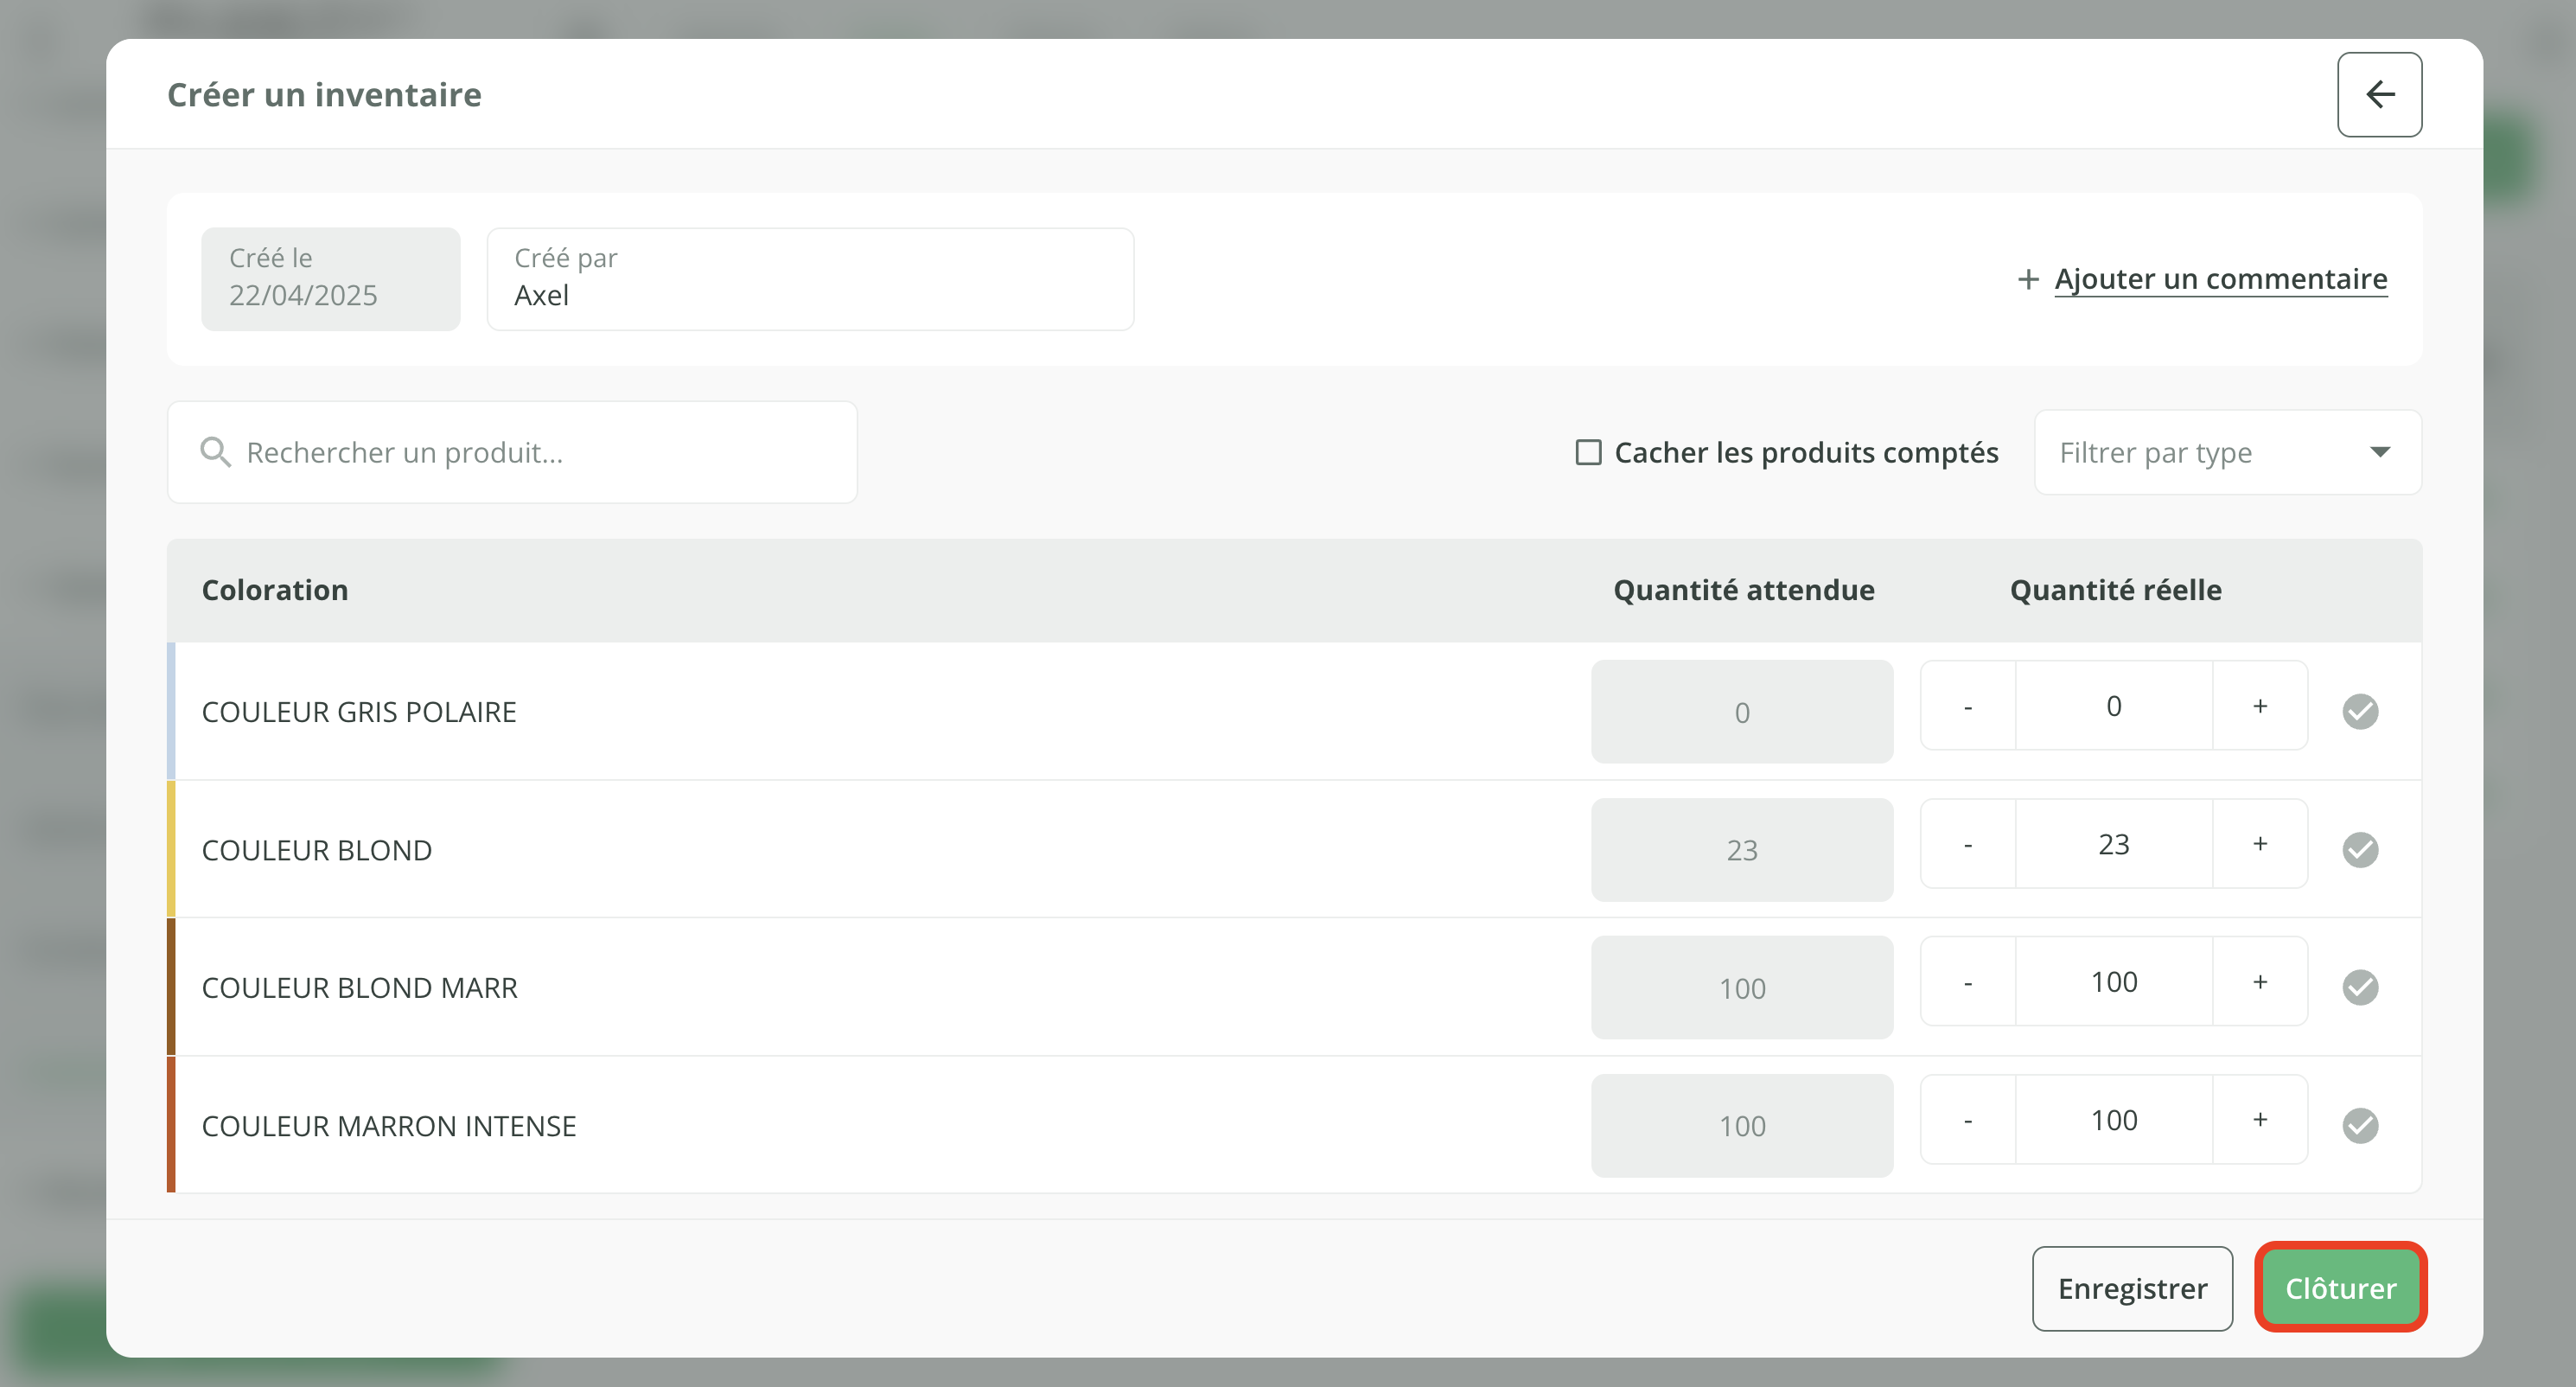Decrement COULEUR BLOND MARR quantity
This screenshot has height=1387, width=2576.
[x=1967, y=982]
